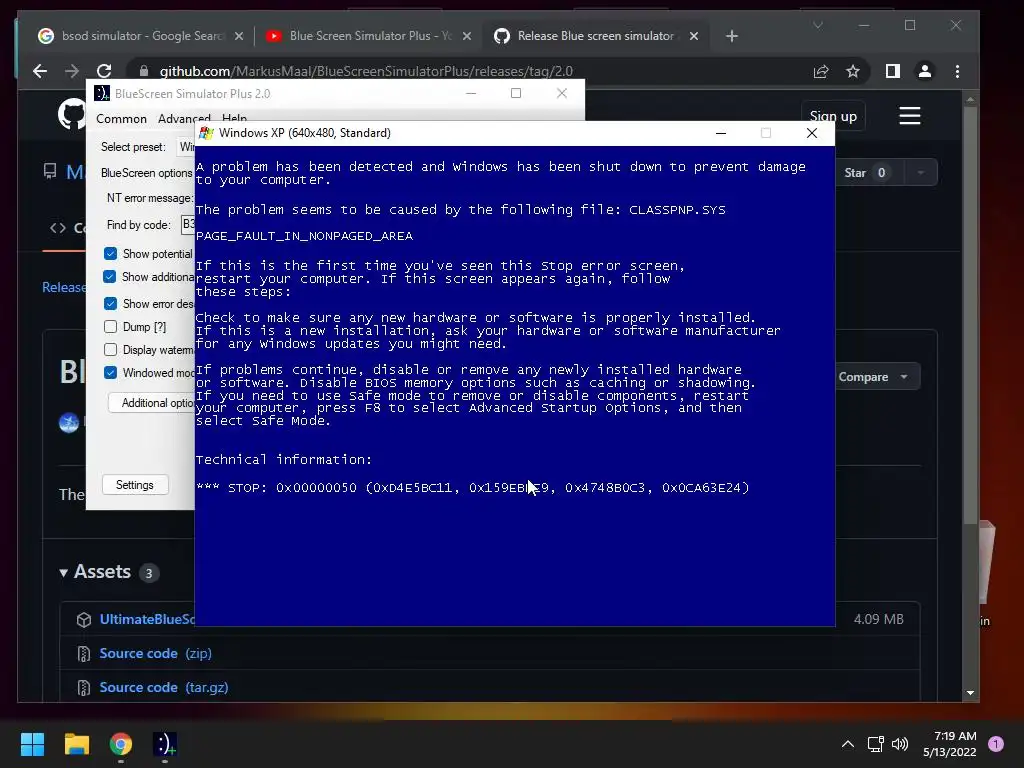The height and width of the screenshot is (768, 1024).
Task: Open a new browser tab
Action: click(x=731, y=36)
